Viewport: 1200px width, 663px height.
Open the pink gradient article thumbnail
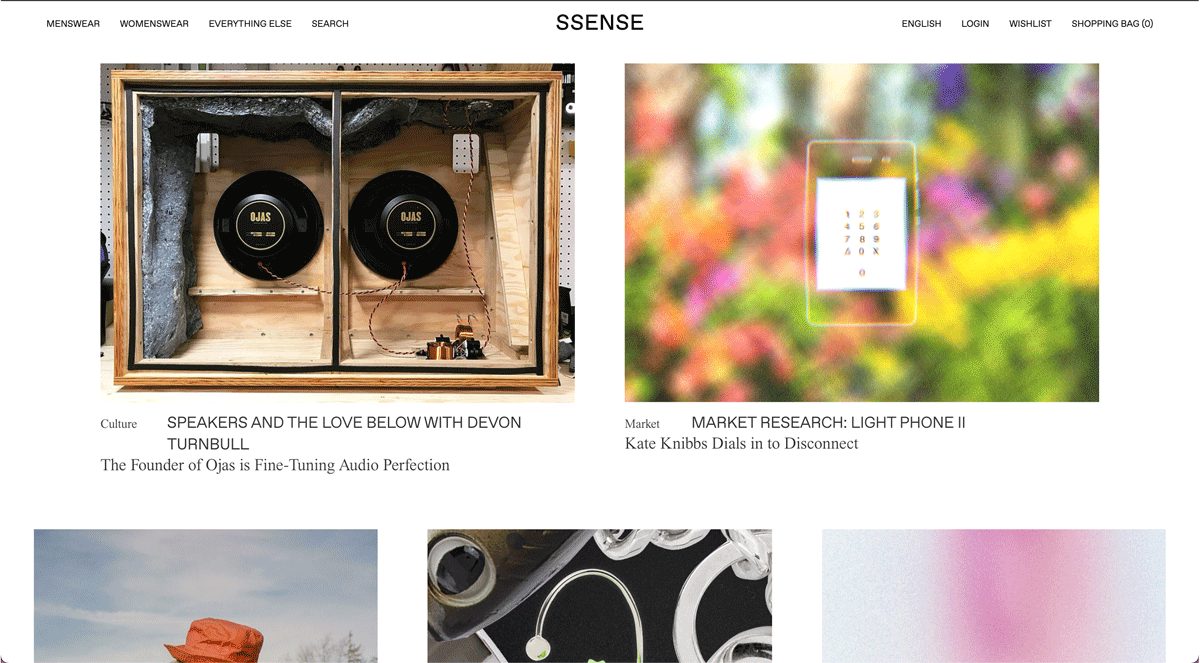tap(994, 596)
